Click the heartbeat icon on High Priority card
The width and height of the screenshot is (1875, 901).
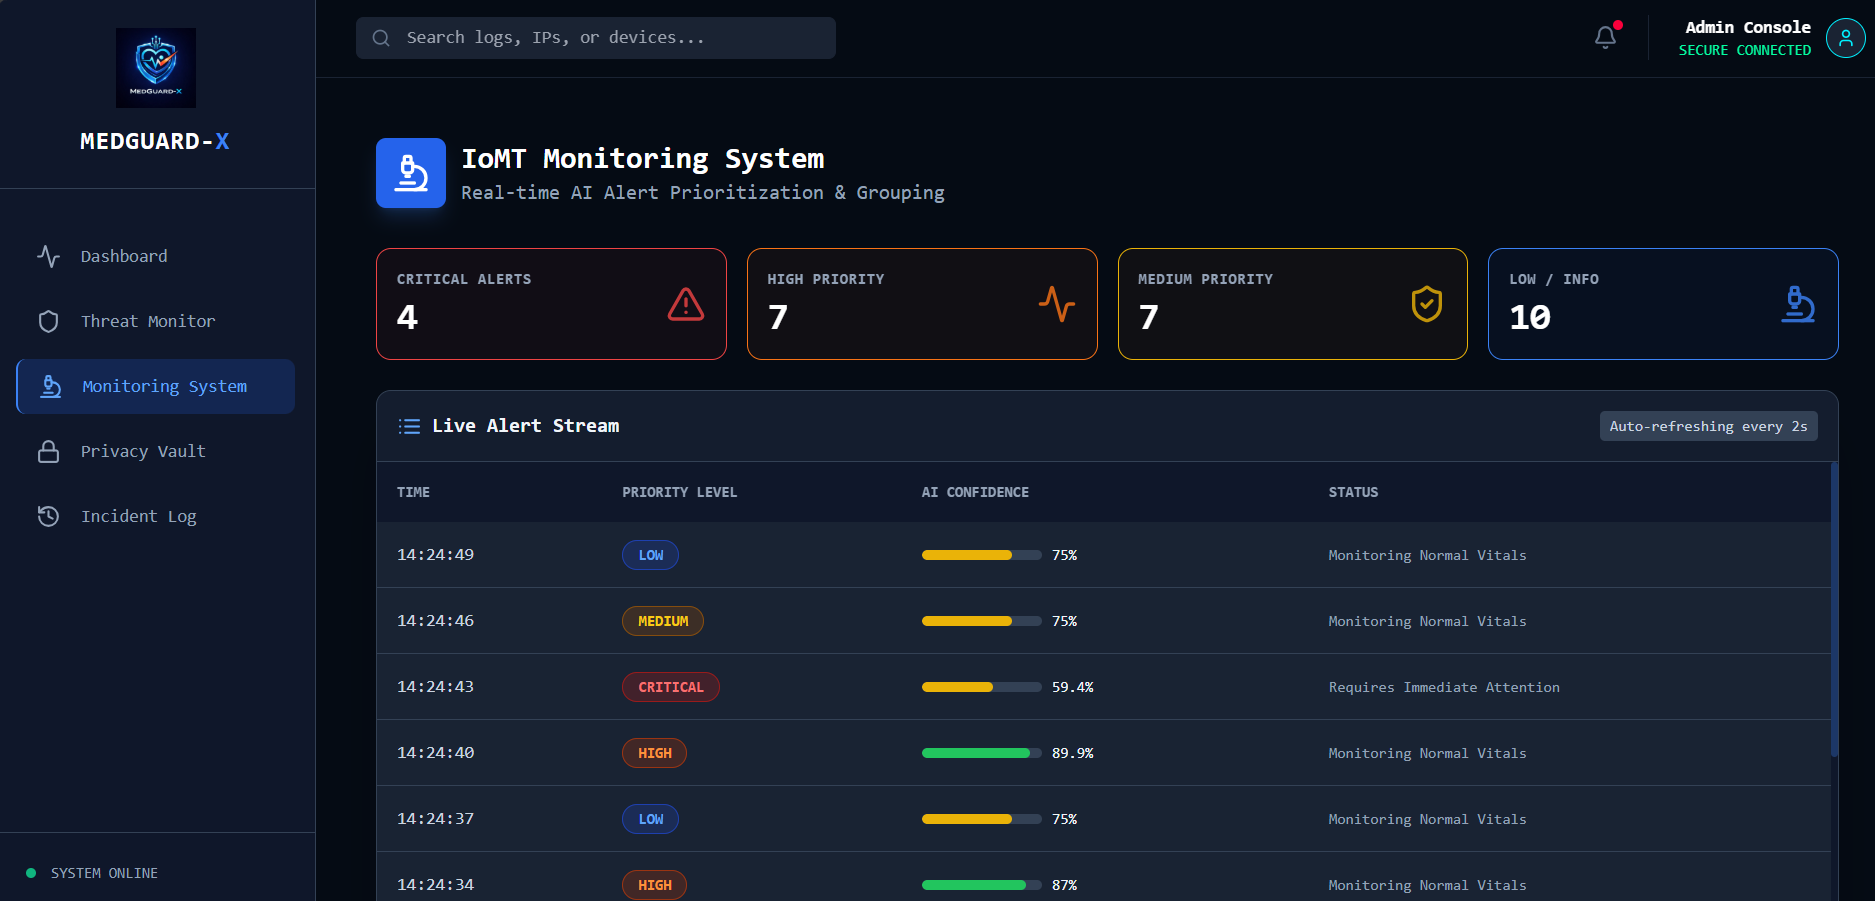click(x=1056, y=304)
